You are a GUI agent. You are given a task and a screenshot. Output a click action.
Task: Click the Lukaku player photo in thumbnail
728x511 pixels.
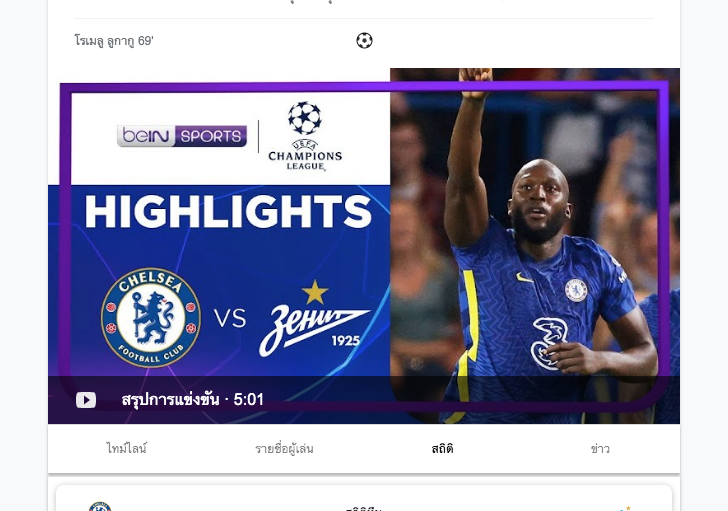[x=535, y=246]
